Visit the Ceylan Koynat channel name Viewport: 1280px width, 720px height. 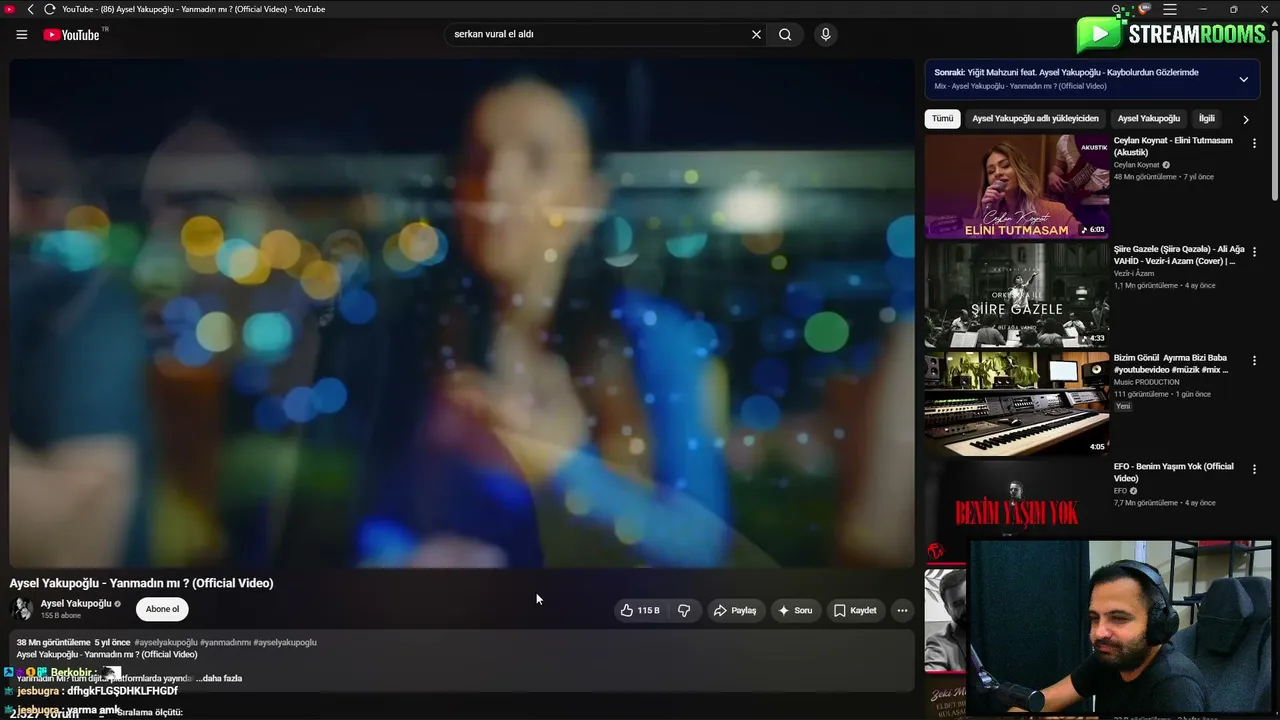point(1136,165)
